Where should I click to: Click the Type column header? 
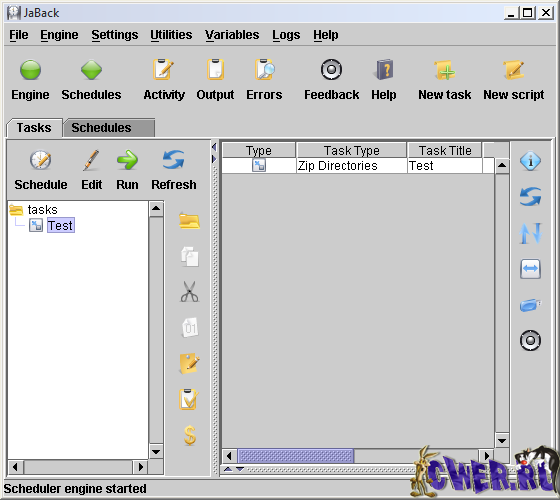point(259,150)
